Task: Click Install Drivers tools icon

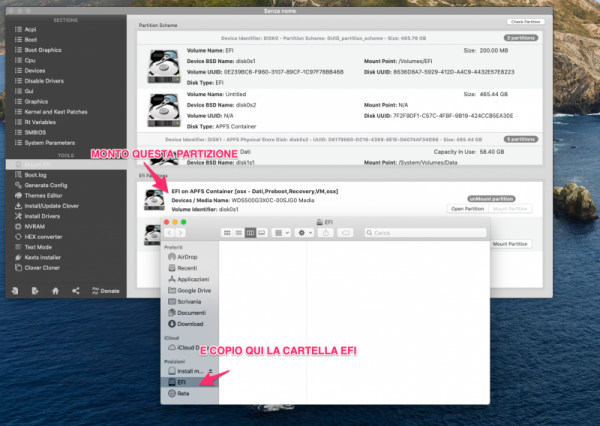Action: pos(18,216)
